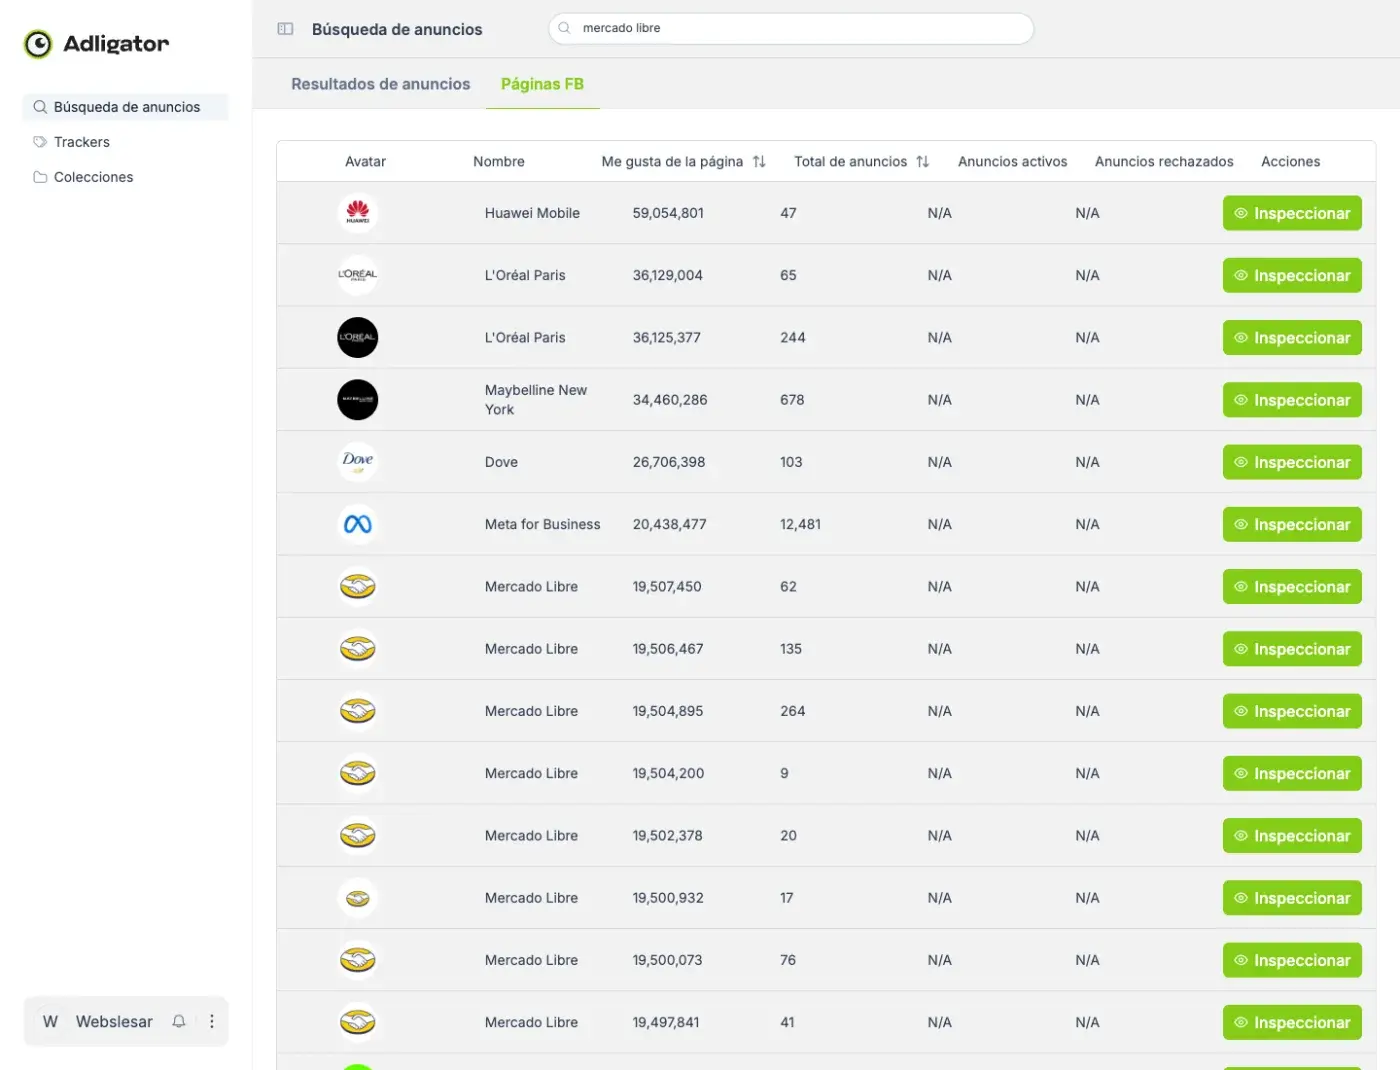Click the Maybelline New York name
Viewport: 1400px width, 1070px height.
[536, 400]
